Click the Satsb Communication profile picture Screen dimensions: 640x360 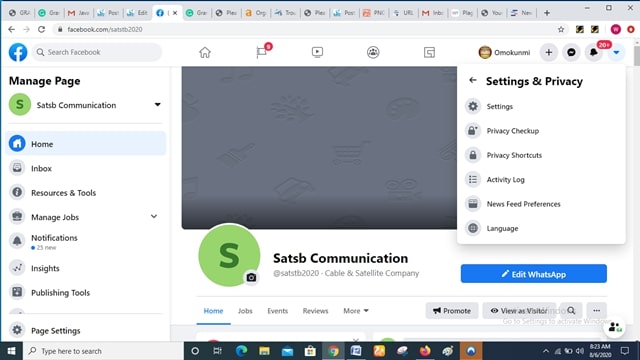[229, 255]
